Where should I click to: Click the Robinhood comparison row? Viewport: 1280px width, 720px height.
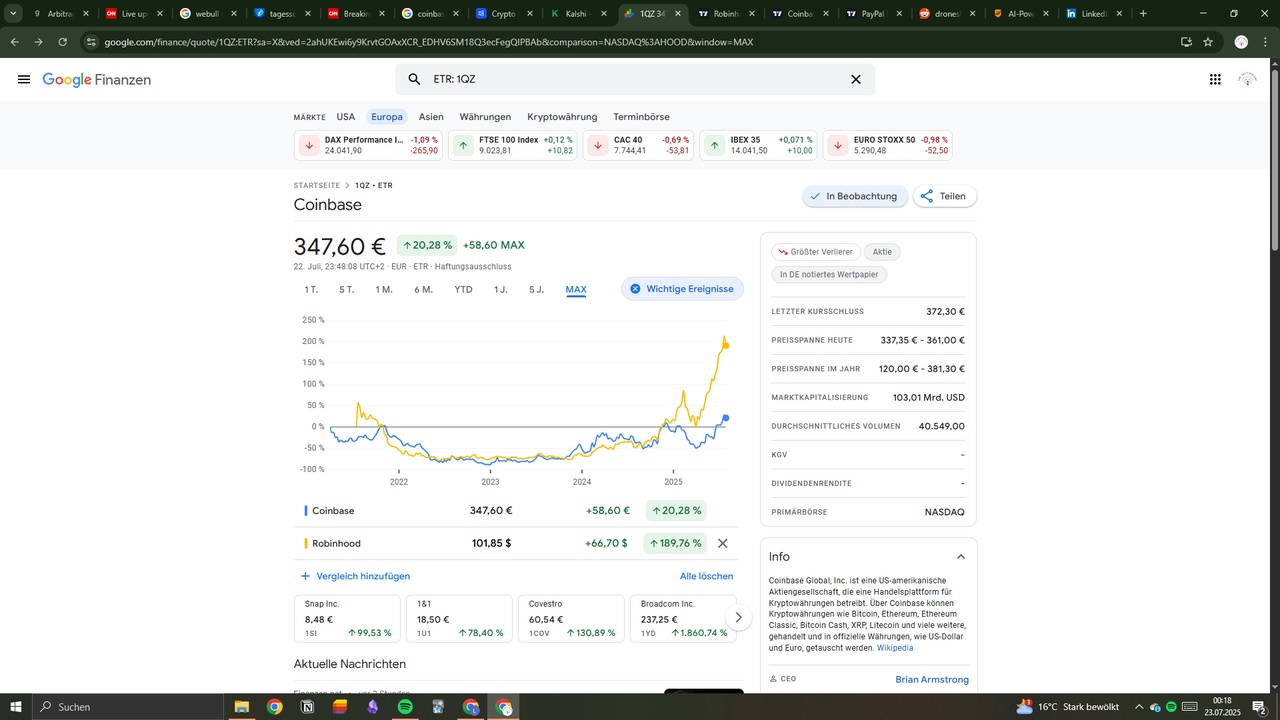pyautogui.click(x=516, y=543)
